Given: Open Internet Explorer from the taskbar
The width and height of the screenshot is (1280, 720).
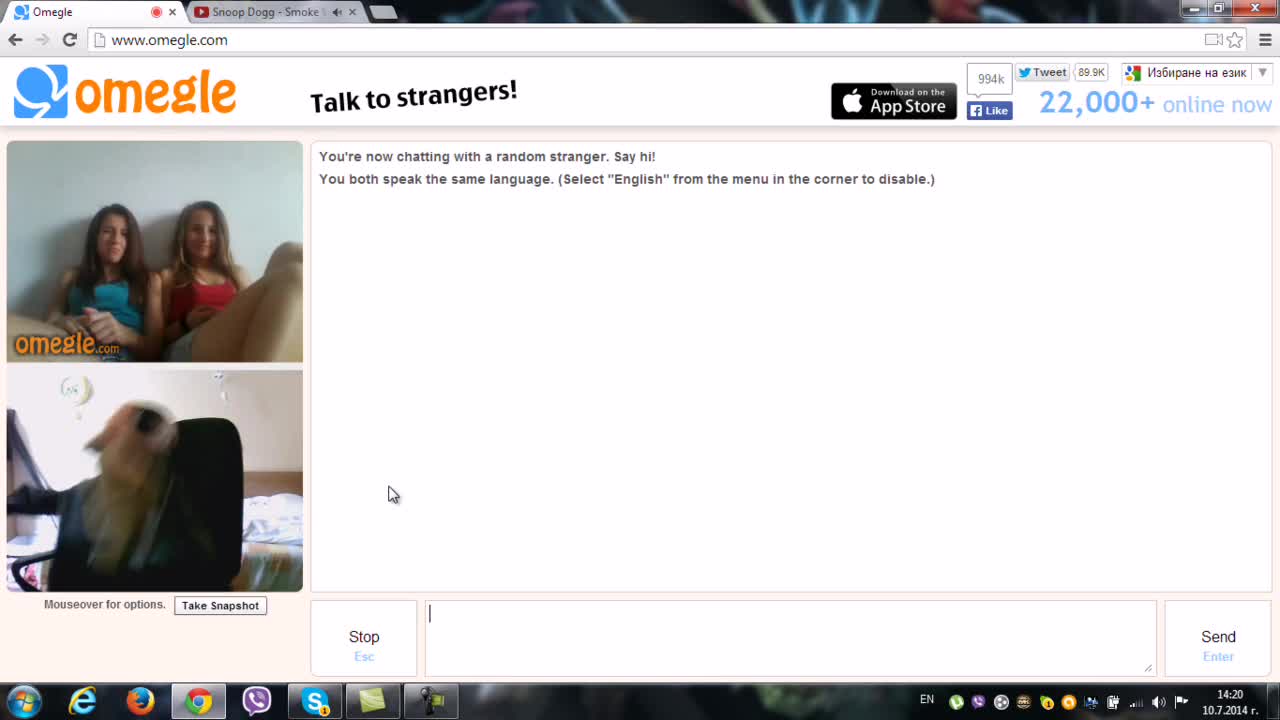Looking at the screenshot, I should pos(82,702).
